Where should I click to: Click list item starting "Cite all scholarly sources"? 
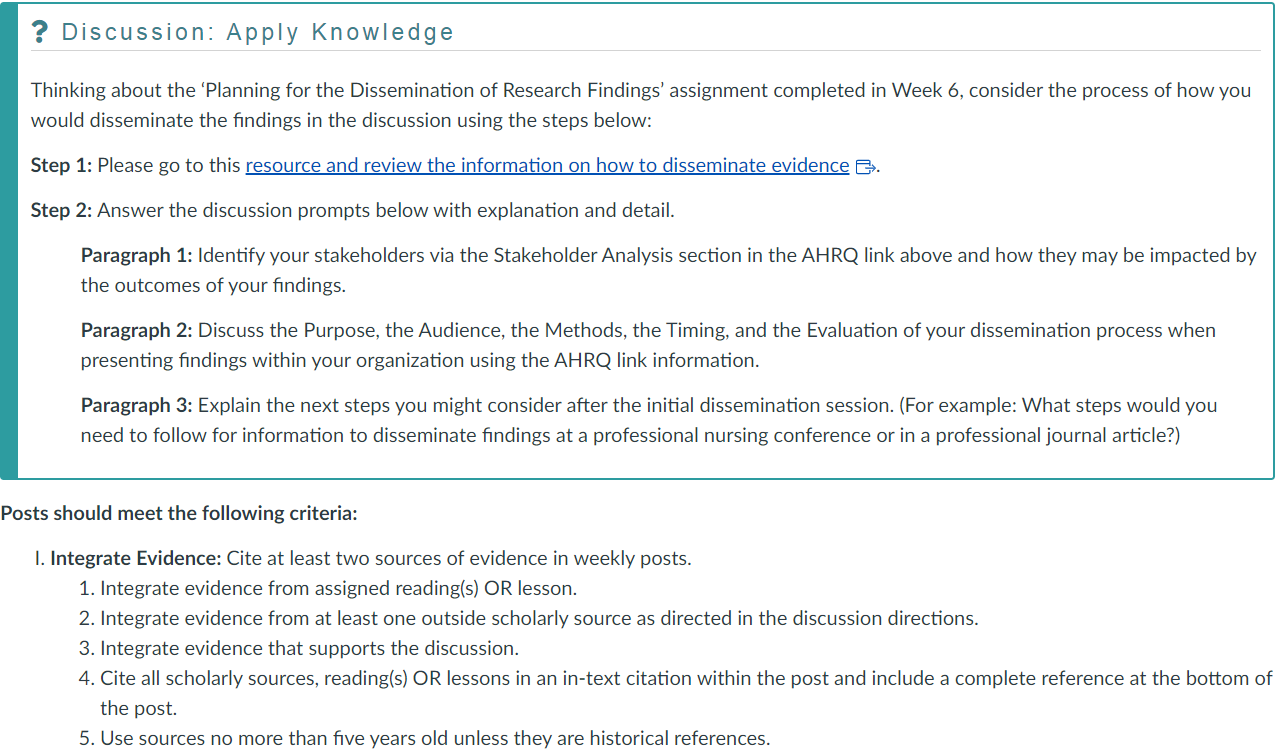click(686, 679)
